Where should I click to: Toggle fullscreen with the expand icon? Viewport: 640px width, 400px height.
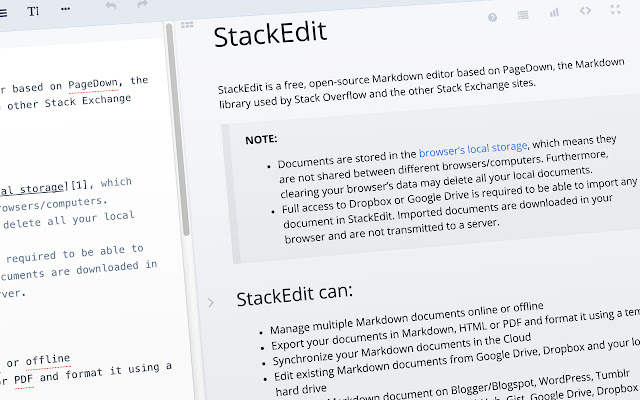(x=616, y=9)
